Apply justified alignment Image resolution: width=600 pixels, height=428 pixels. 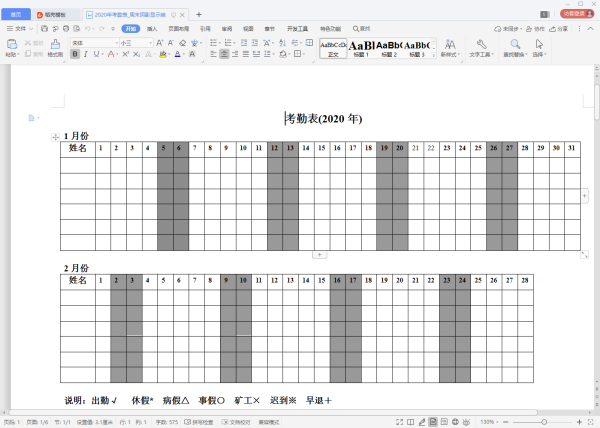coord(246,54)
